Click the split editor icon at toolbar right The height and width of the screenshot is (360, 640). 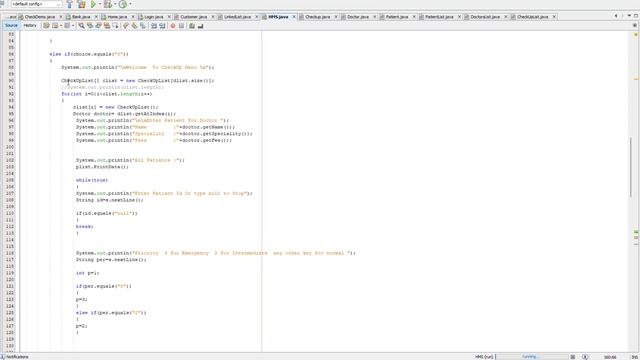635,25
